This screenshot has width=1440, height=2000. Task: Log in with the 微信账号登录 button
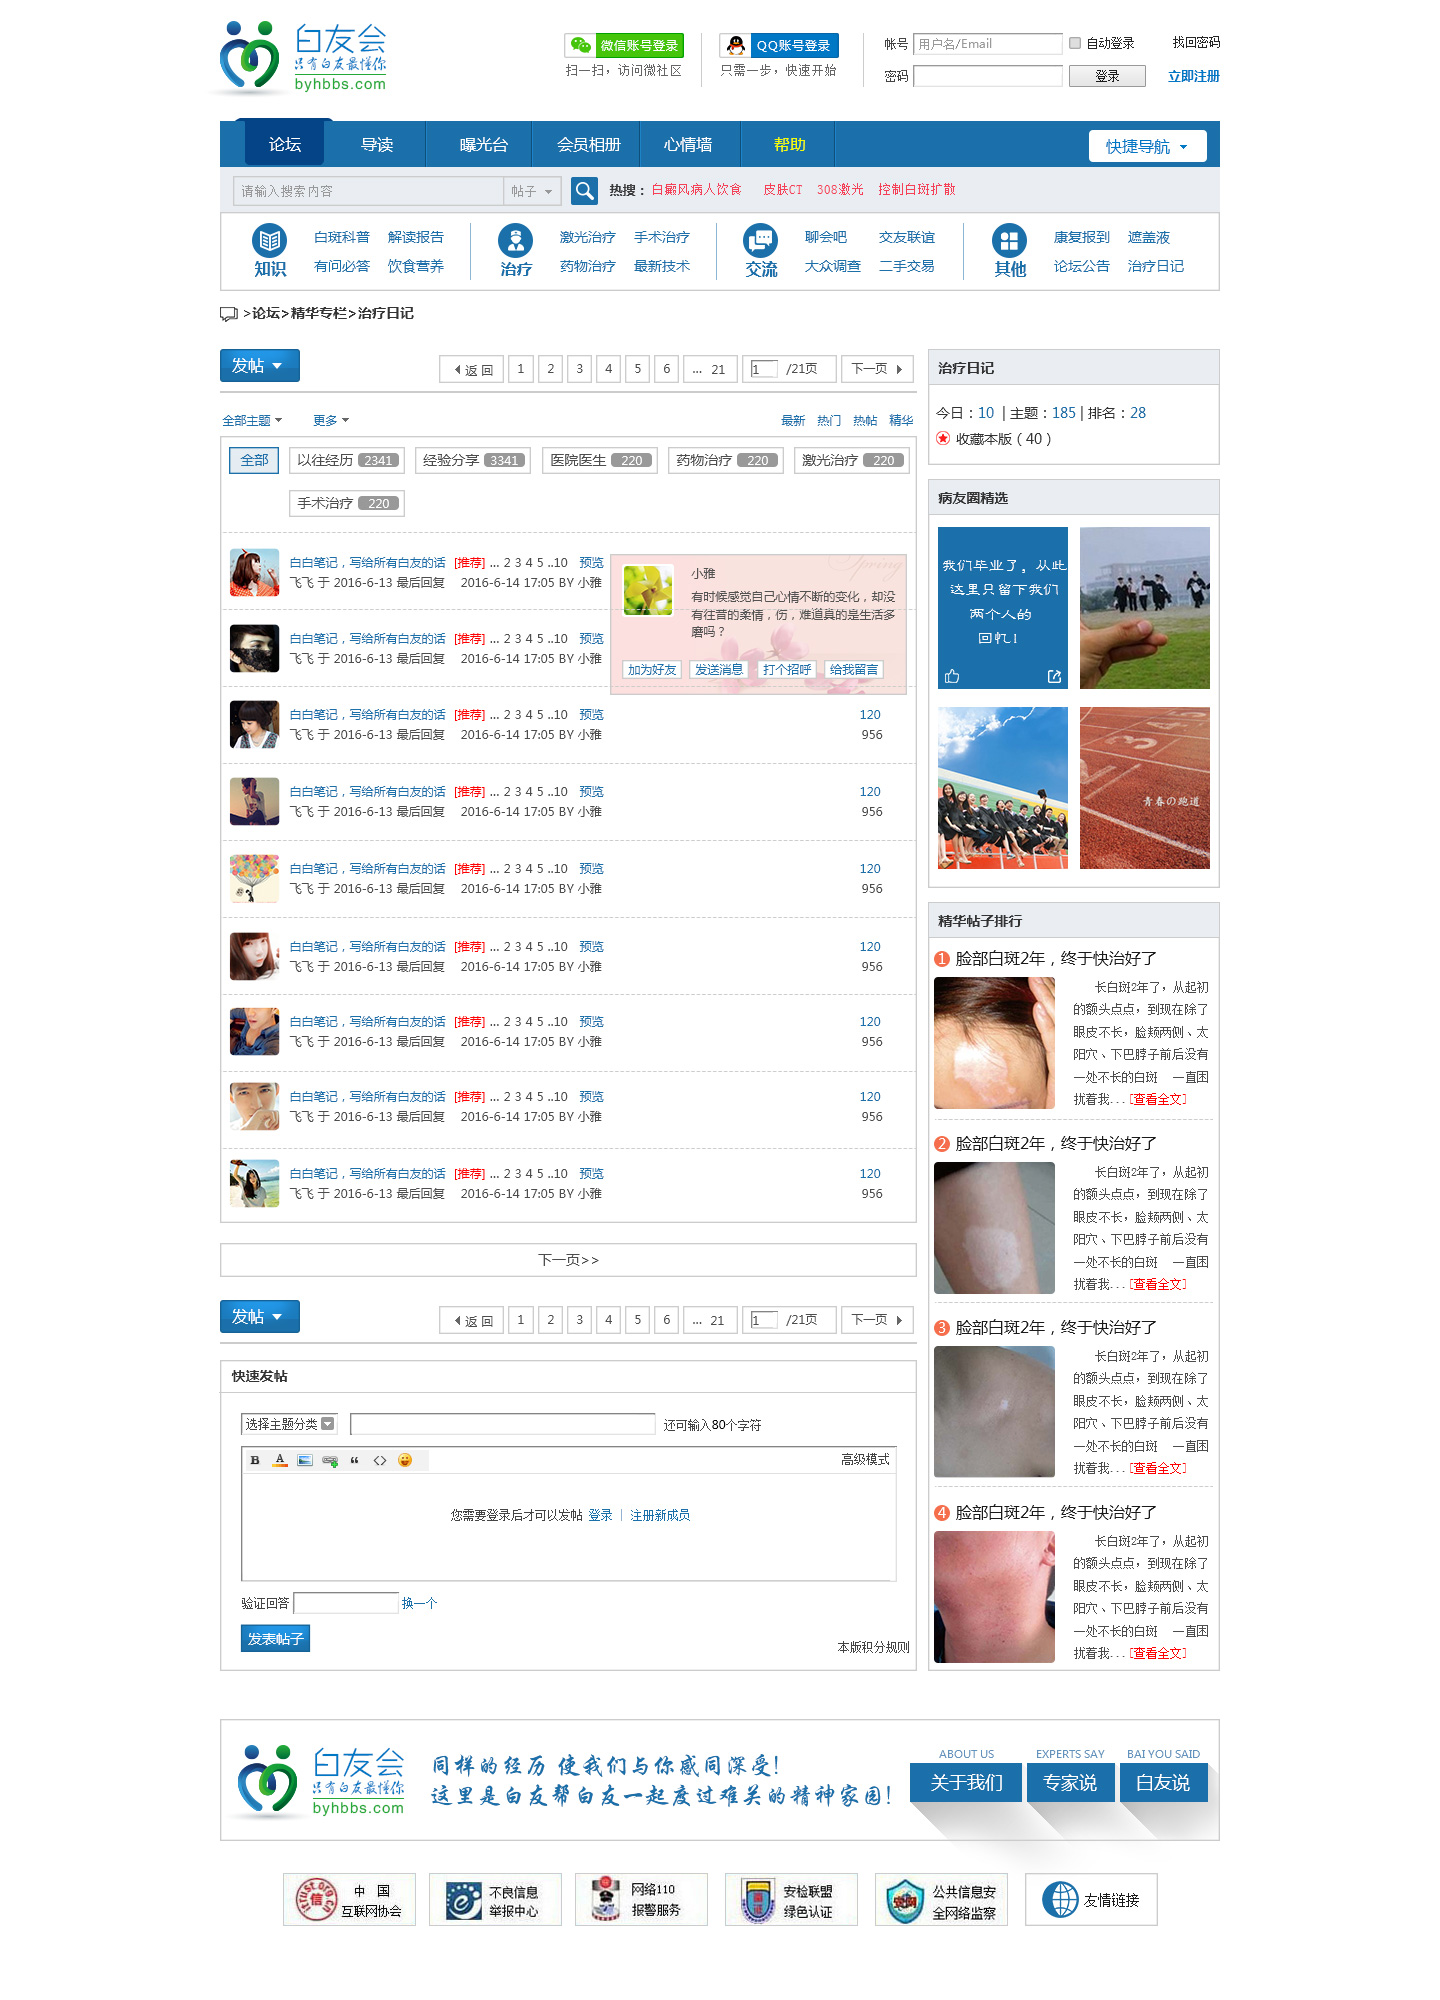coord(624,45)
